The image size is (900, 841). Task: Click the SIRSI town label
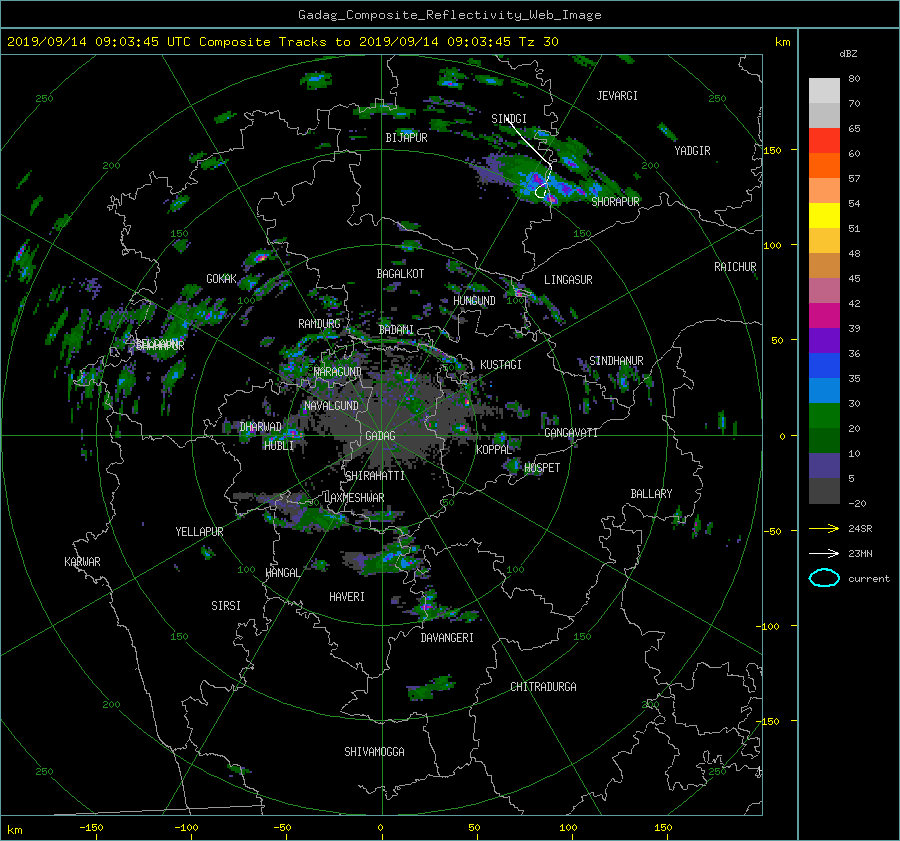[226, 606]
